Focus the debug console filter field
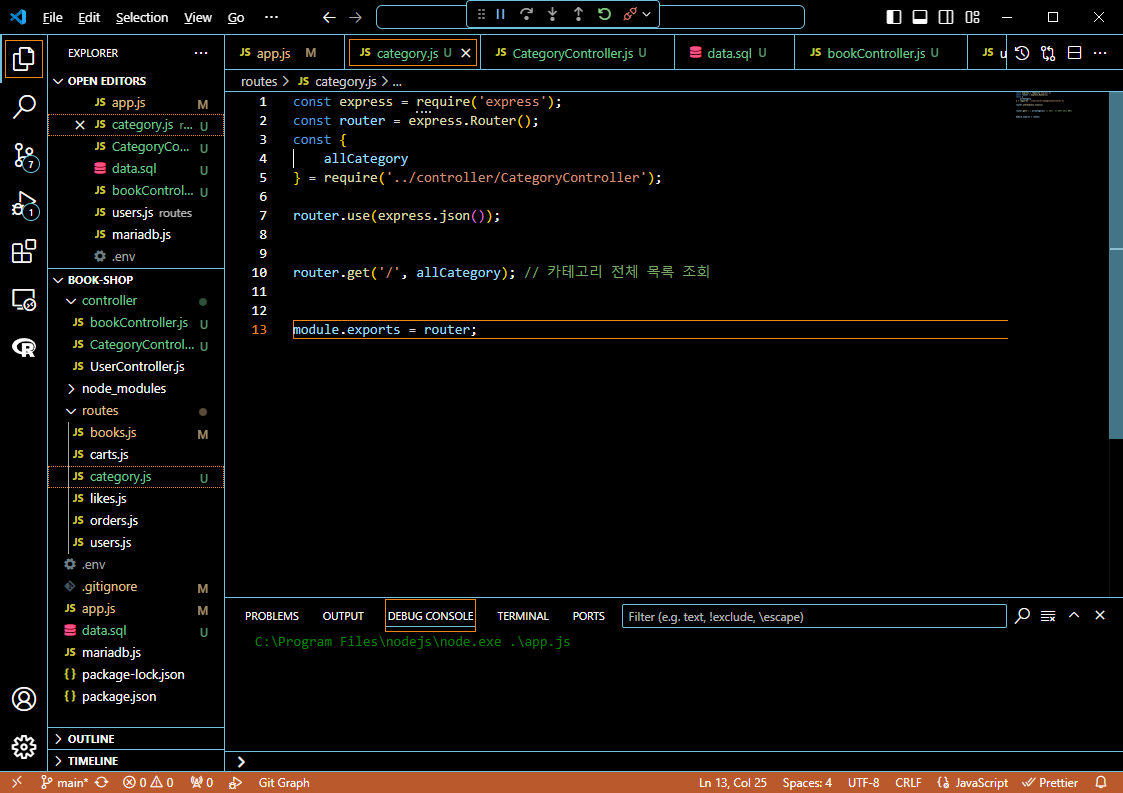The width and height of the screenshot is (1123, 793). coord(814,617)
